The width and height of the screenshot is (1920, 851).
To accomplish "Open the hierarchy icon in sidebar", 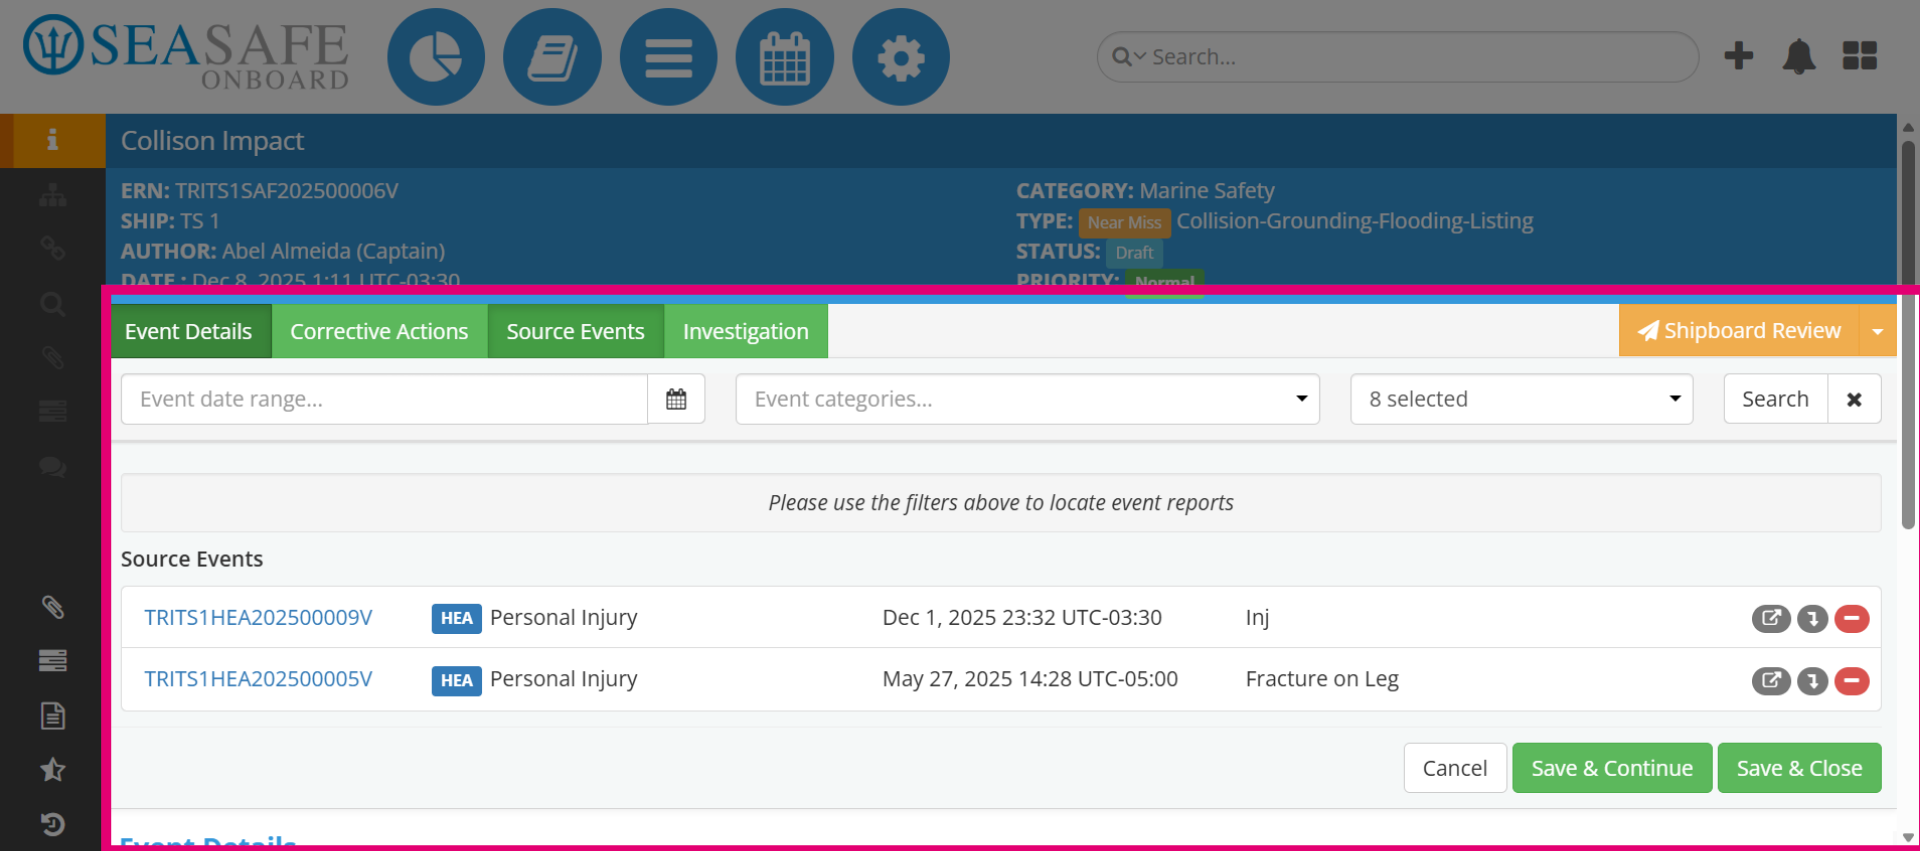I will [53, 195].
